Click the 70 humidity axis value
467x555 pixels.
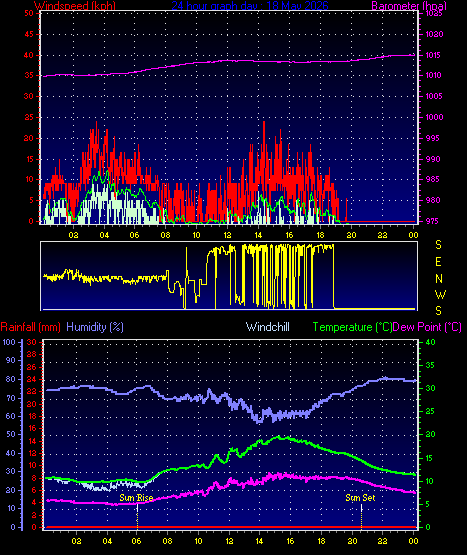click(11, 398)
